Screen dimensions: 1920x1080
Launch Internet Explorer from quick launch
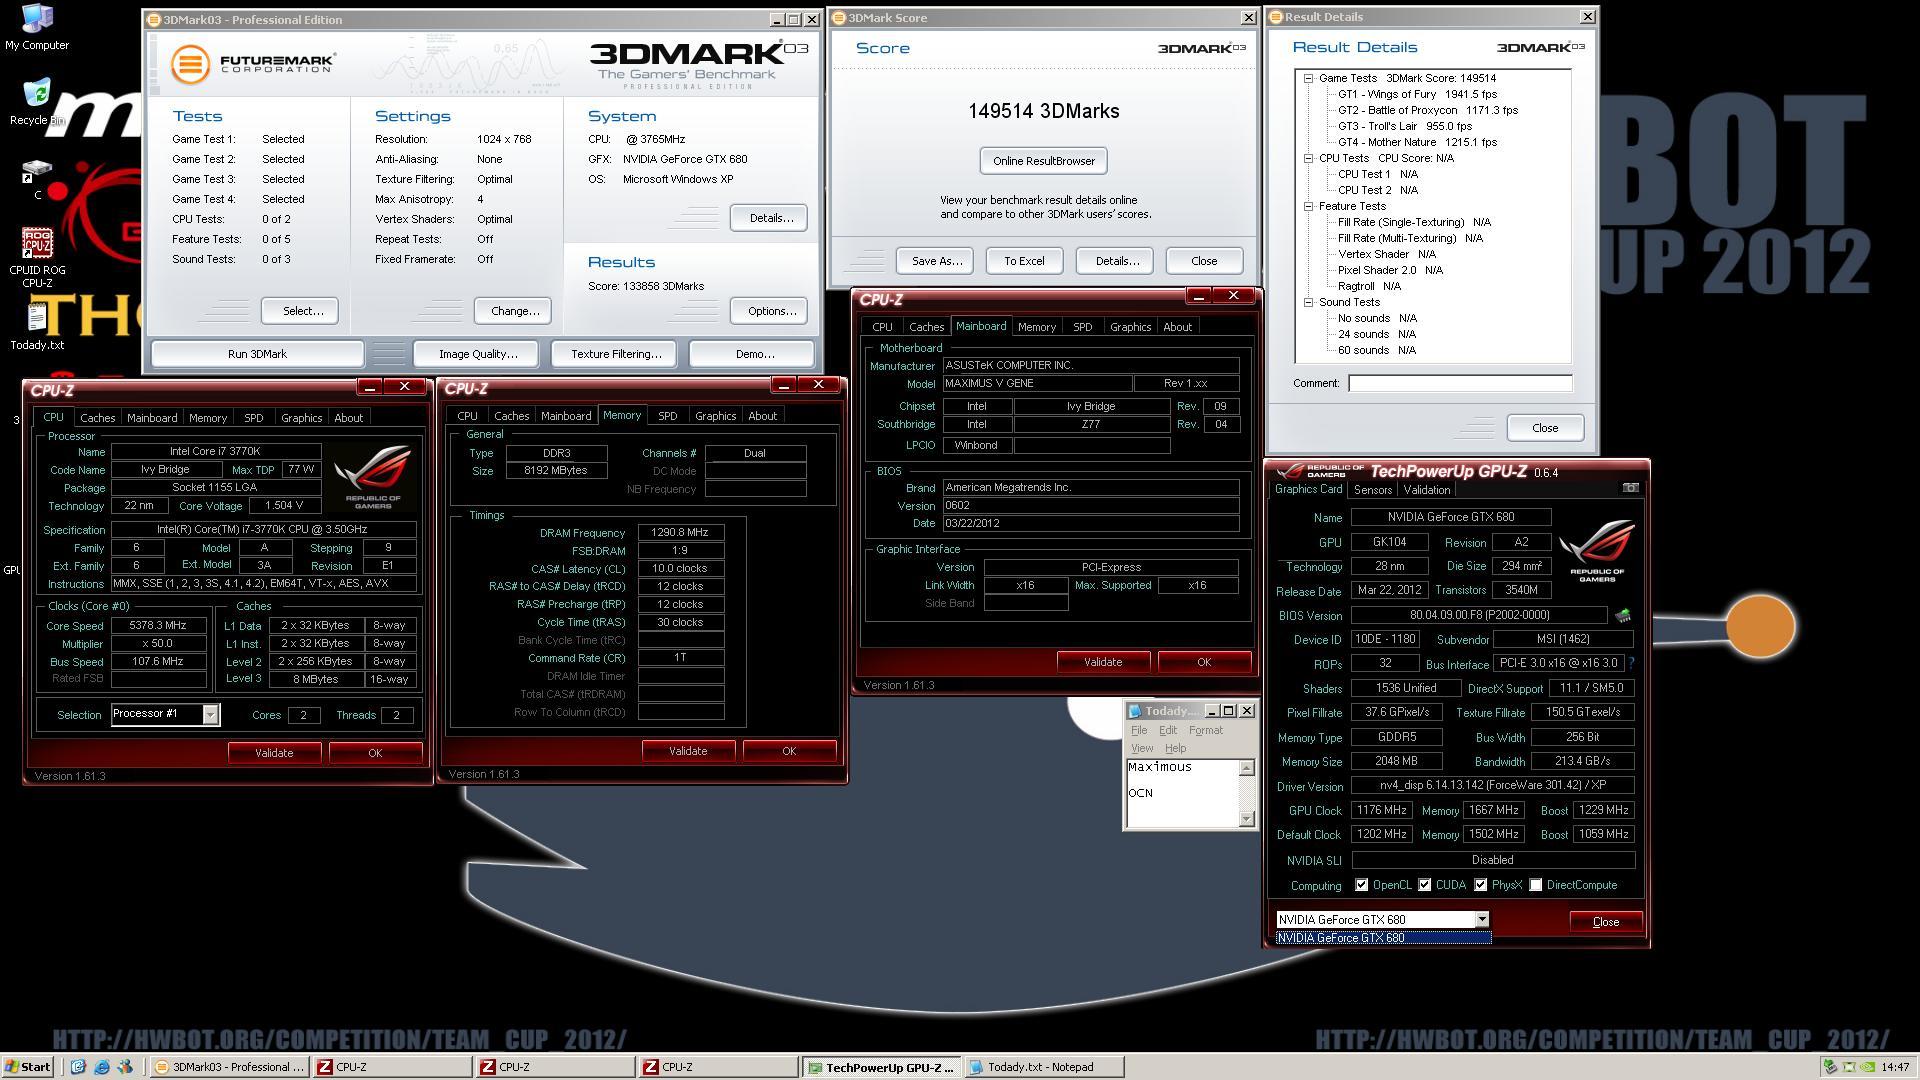pos(101,1067)
